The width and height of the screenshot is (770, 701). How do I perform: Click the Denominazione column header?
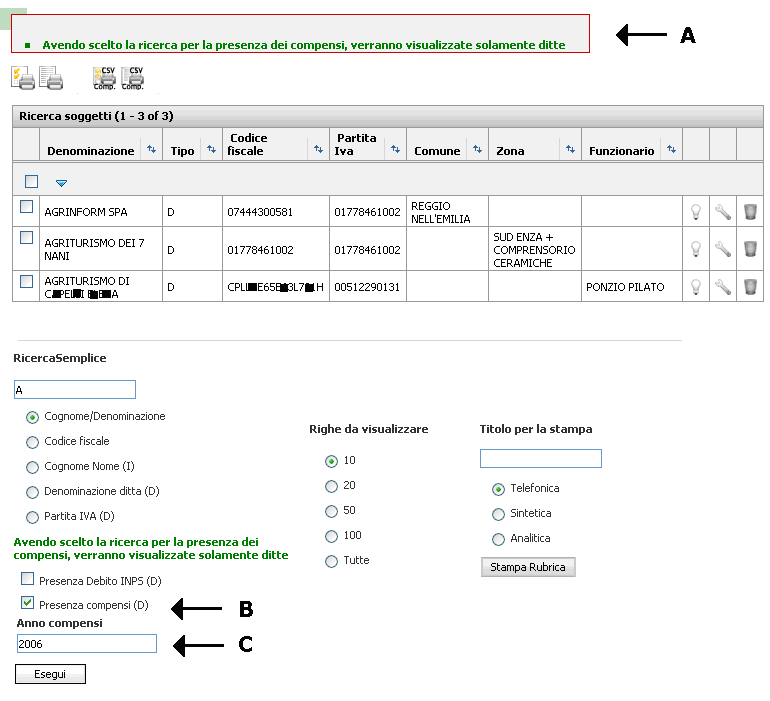pyautogui.click(x=90, y=151)
